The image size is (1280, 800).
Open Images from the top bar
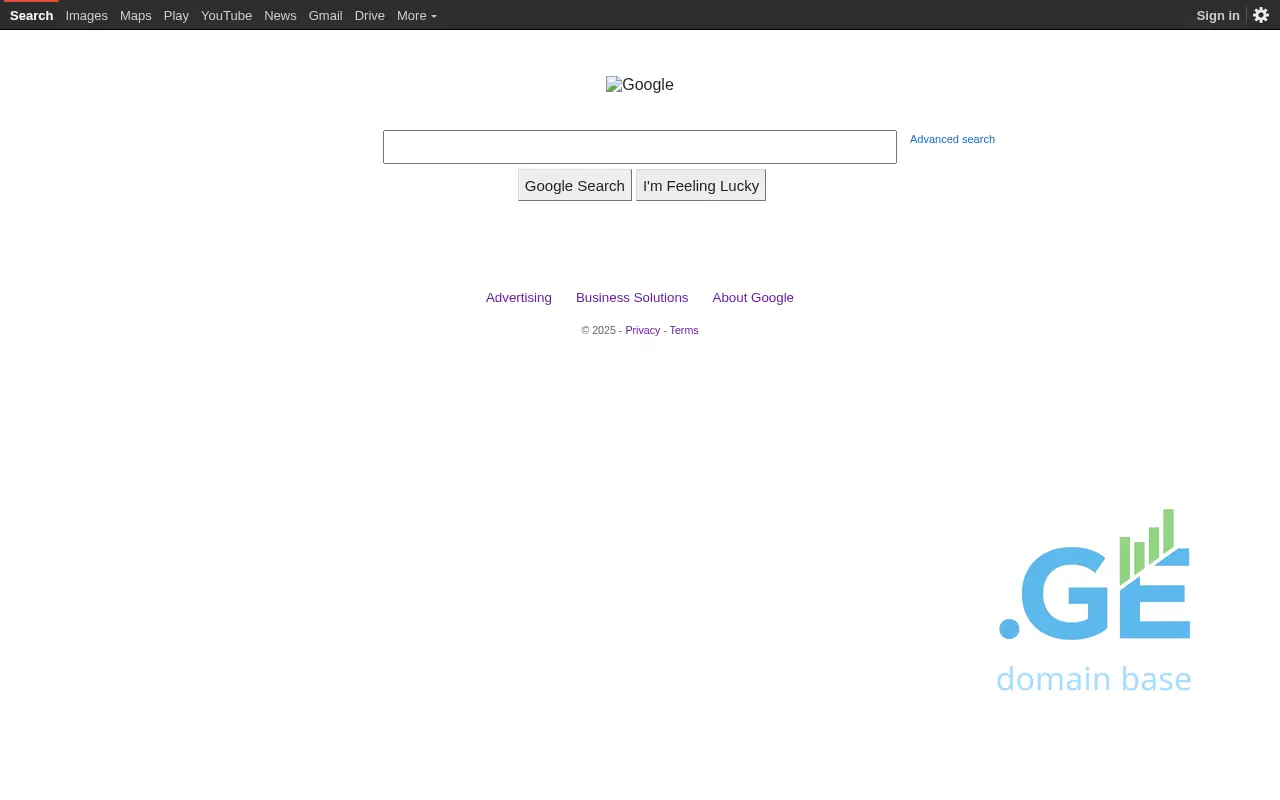86,16
